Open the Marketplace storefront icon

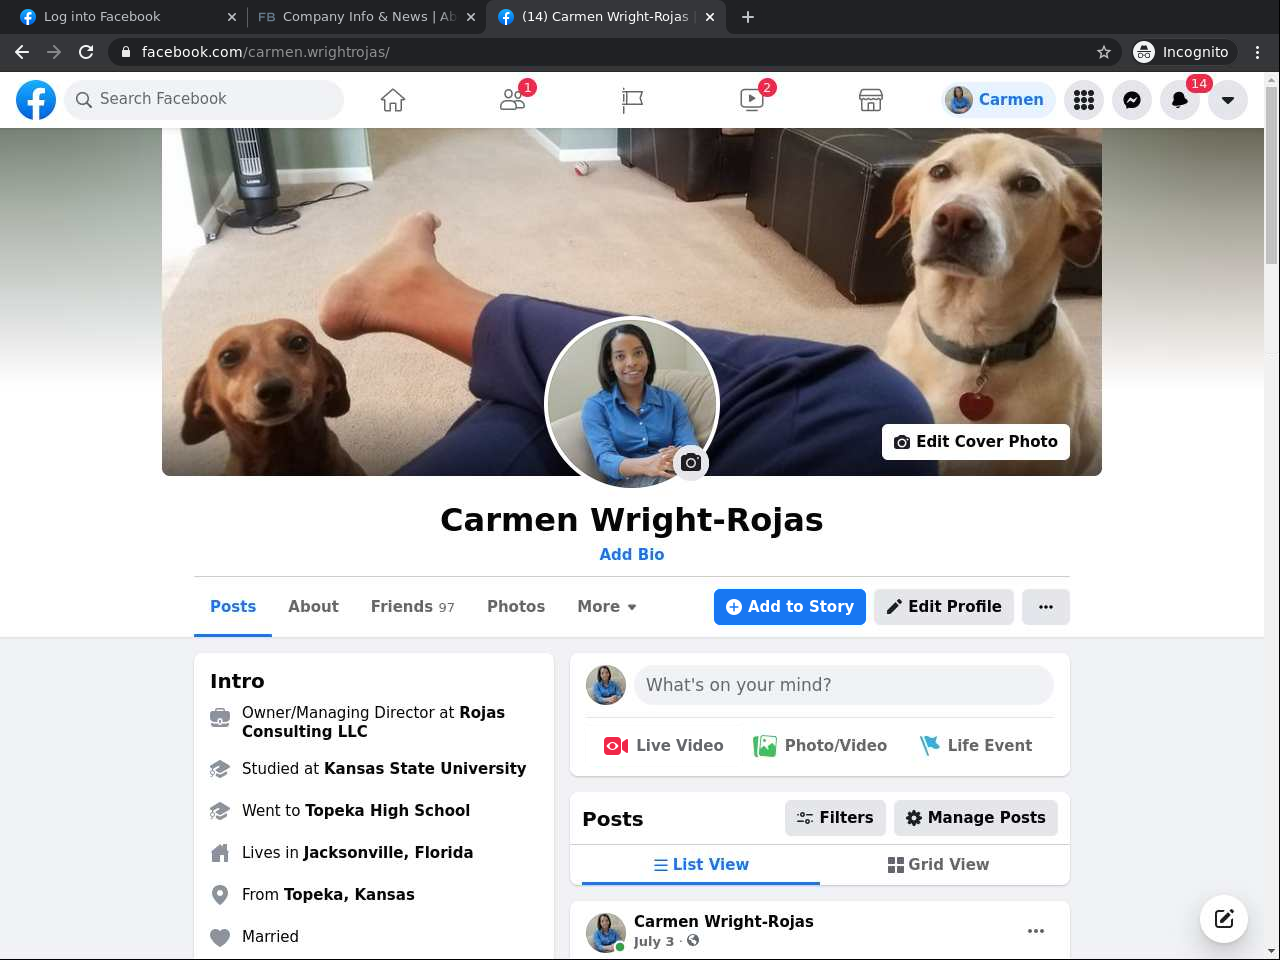tap(871, 100)
